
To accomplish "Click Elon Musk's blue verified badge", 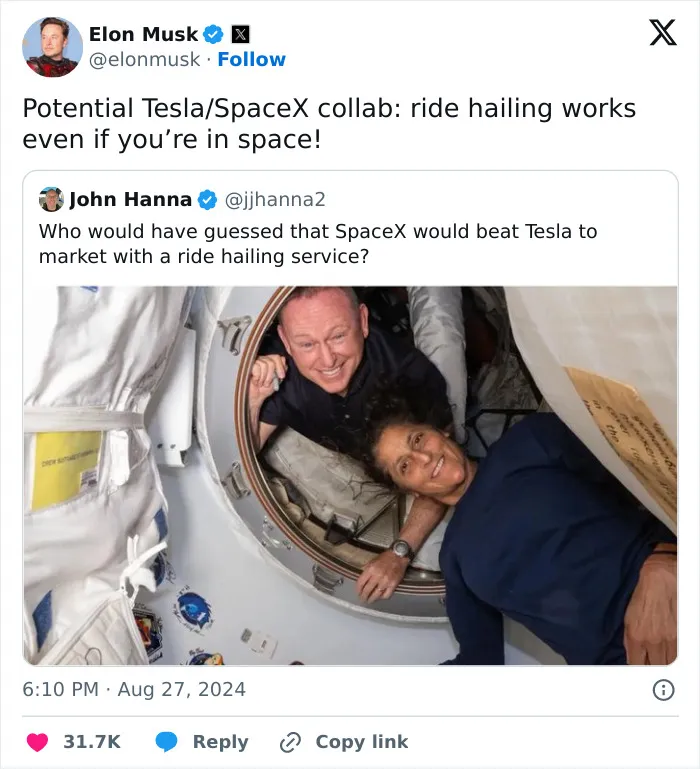I will pos(213,35).
